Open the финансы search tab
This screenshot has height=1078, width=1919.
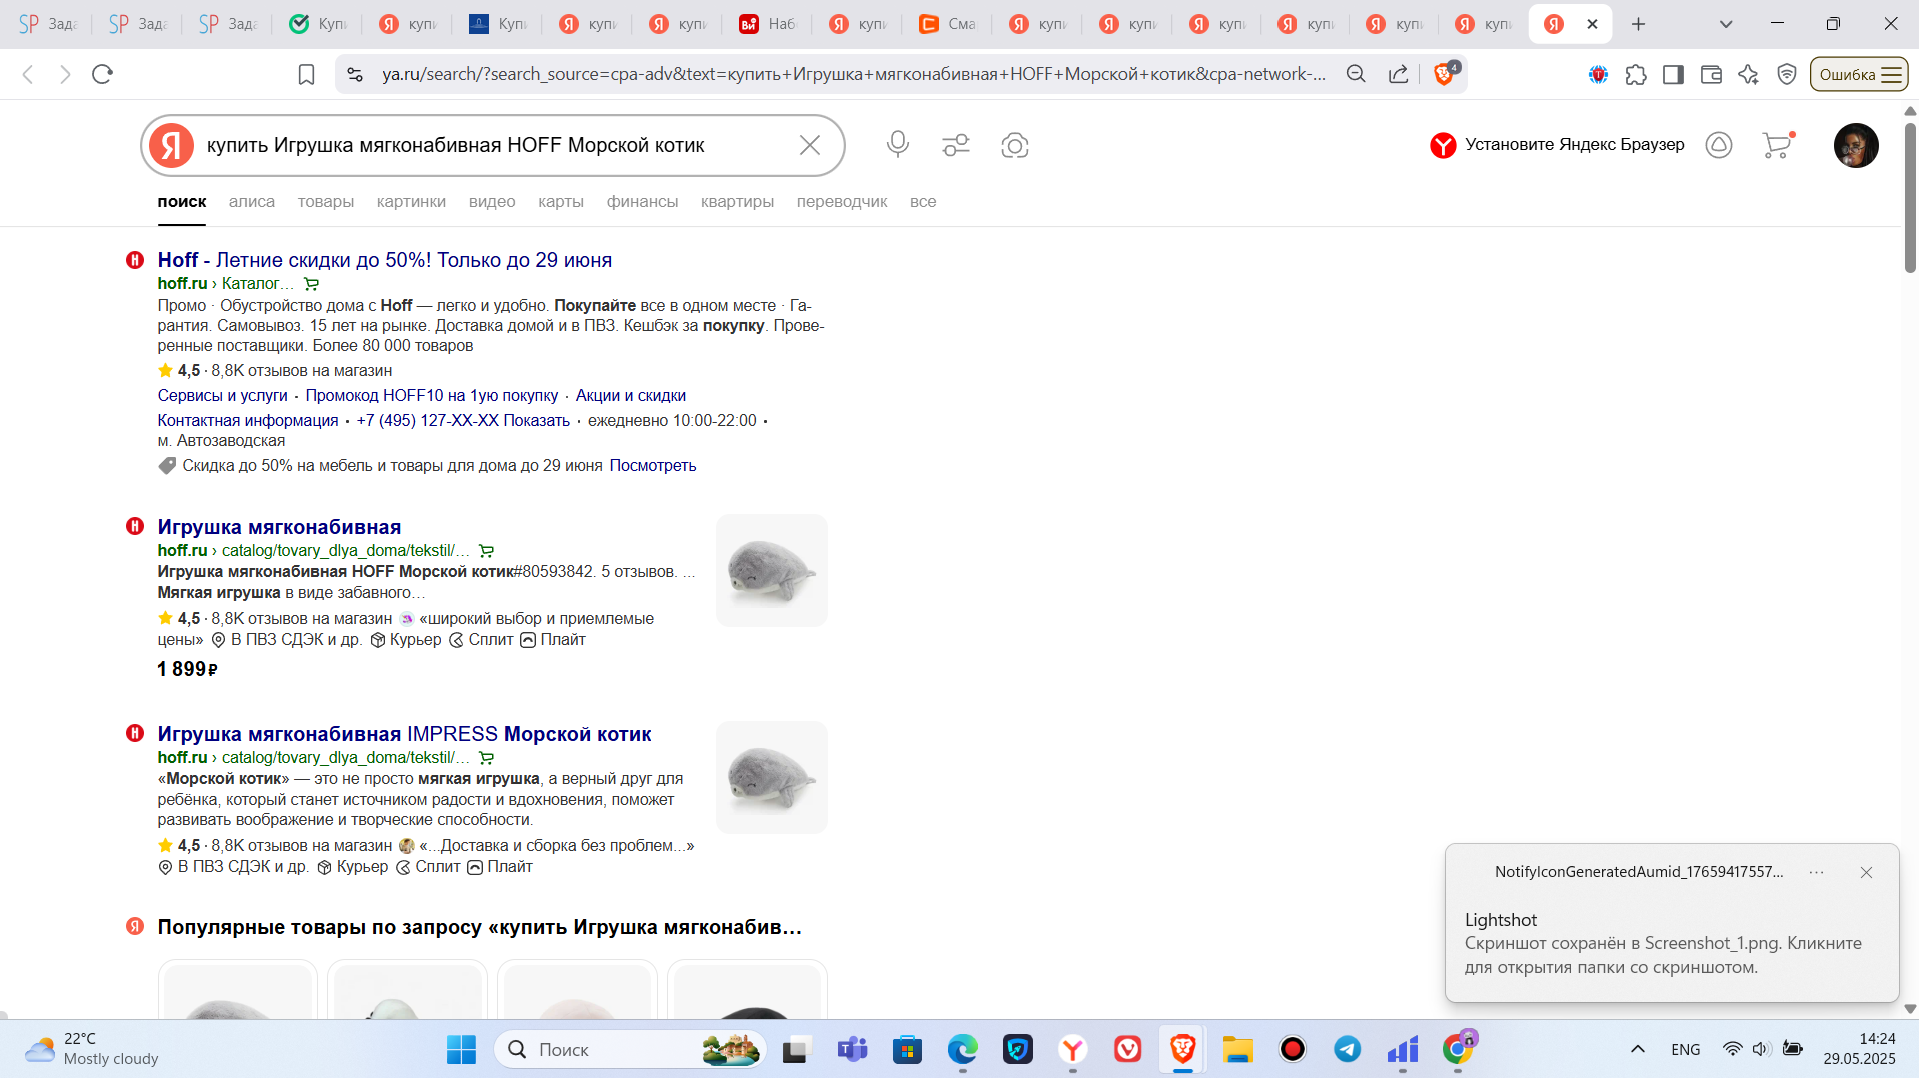[642, 201]
